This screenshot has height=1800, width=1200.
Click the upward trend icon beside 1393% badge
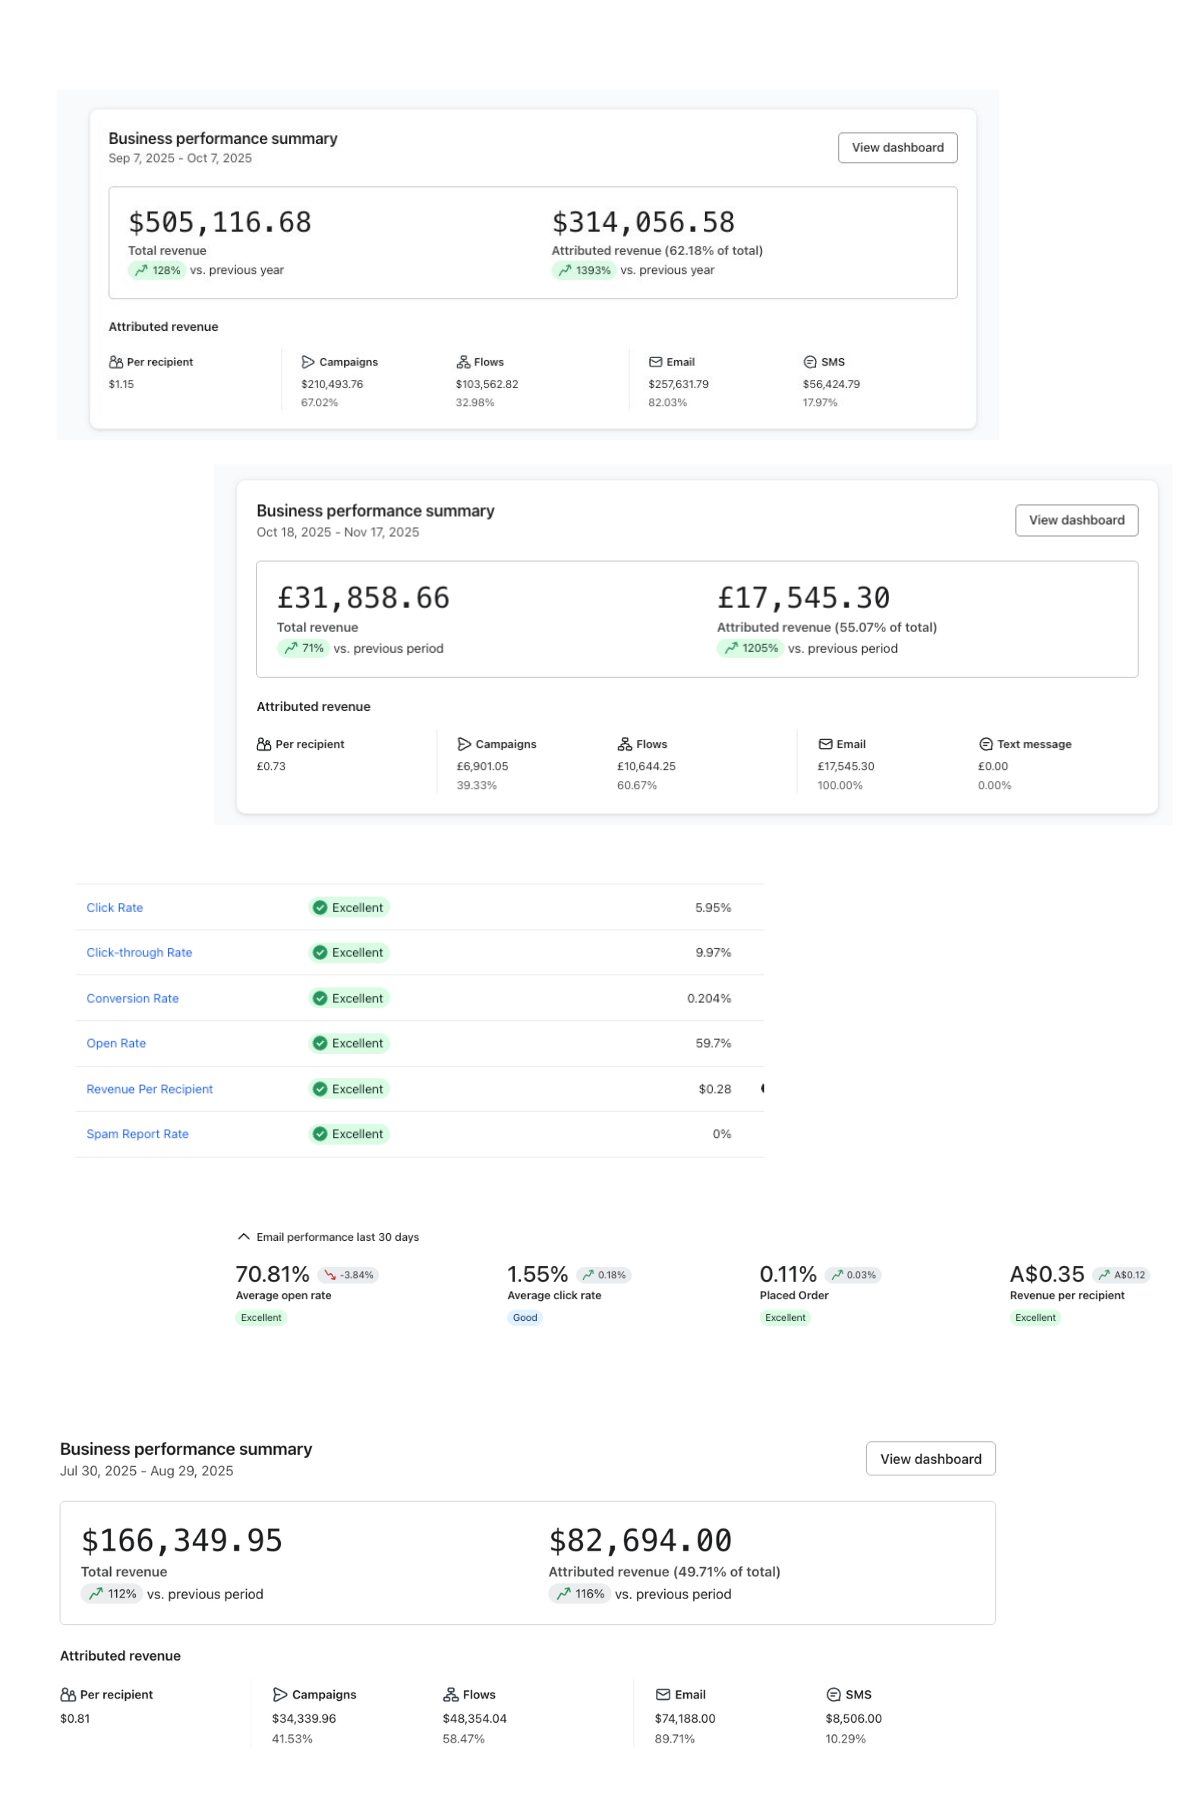pos(565,270)
